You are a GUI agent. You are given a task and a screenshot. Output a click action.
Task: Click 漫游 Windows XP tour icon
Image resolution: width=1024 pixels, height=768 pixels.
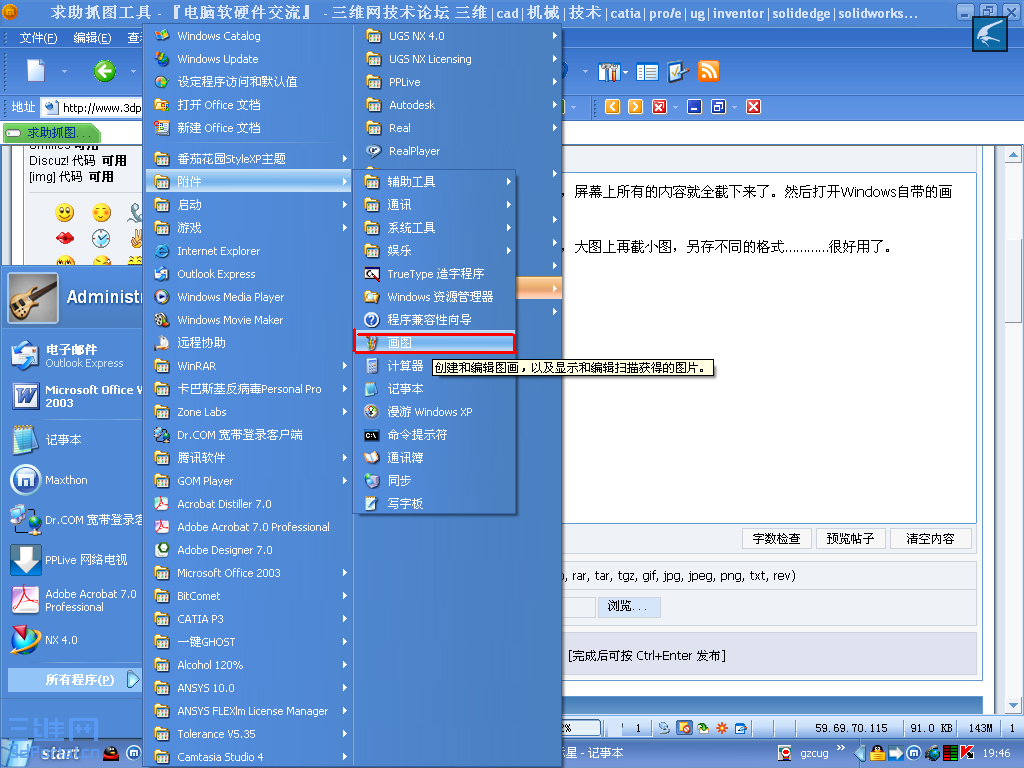(372, 411)
